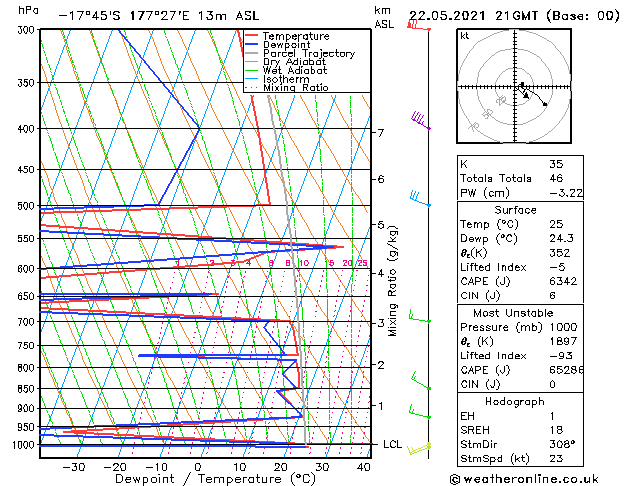Click the weatheronline.co.uk copyright text

pyautogui.click(x=524, y=479)
